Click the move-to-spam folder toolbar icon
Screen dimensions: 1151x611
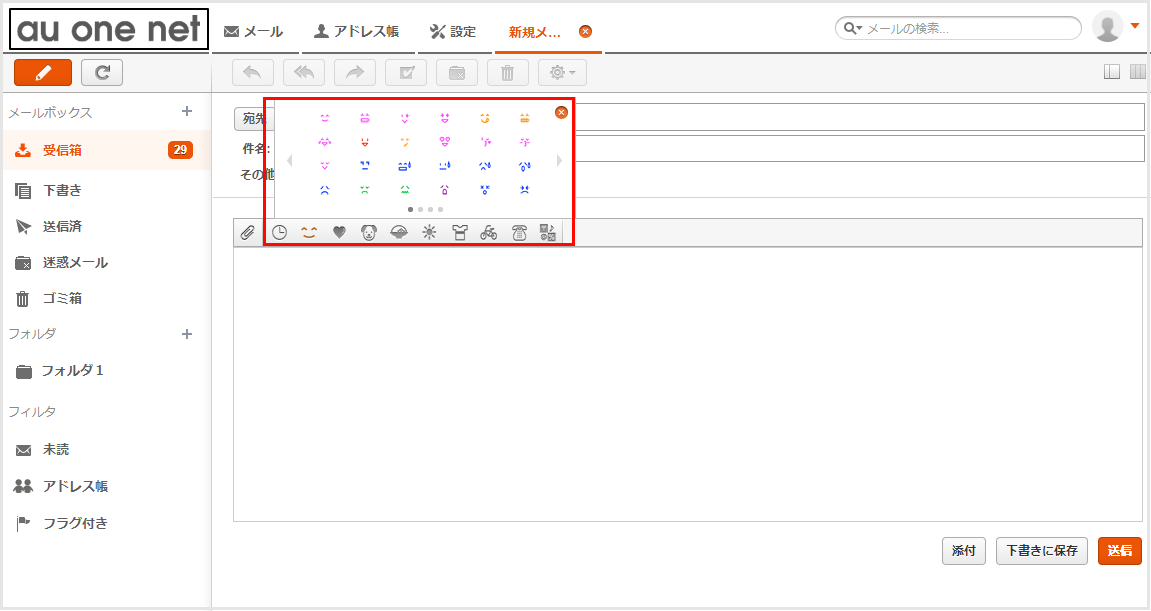click(457, 73)
